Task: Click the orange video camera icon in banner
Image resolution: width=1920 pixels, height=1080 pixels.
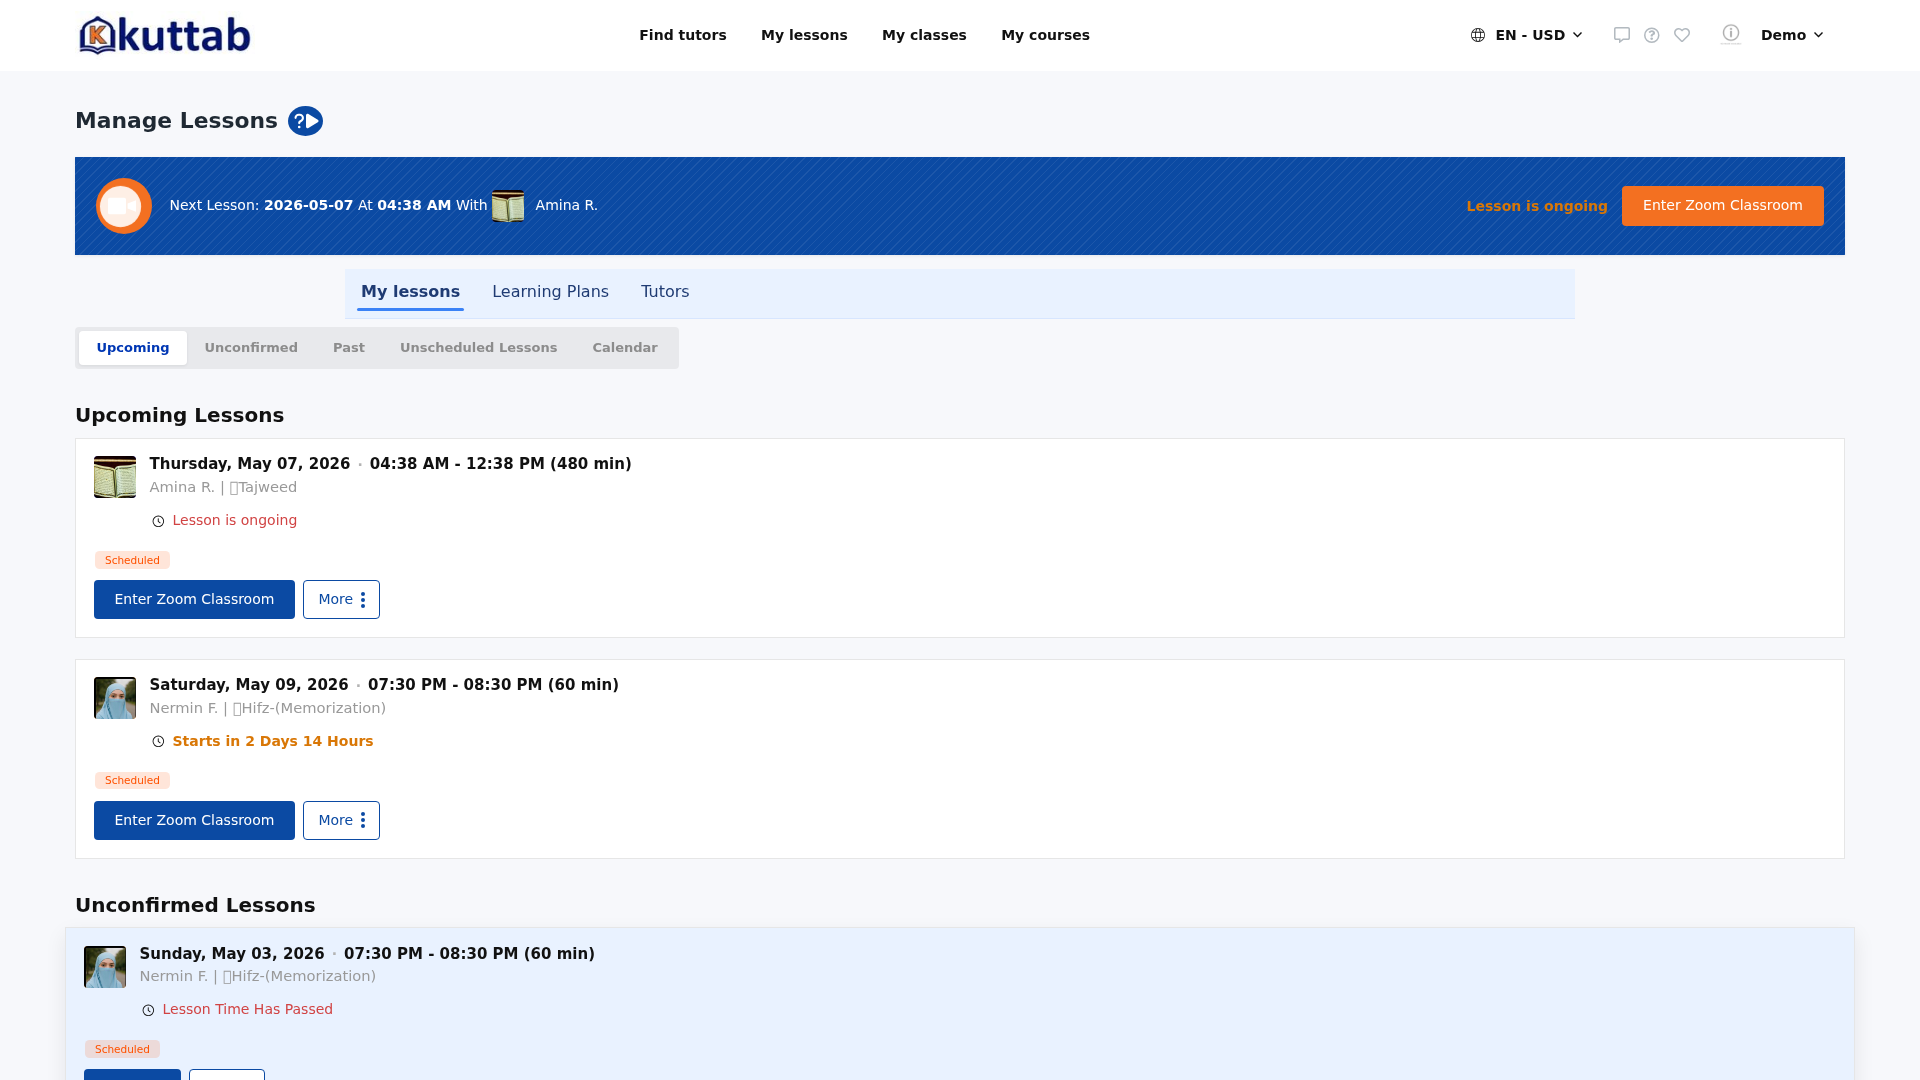Action: click(x=124, y=206)
